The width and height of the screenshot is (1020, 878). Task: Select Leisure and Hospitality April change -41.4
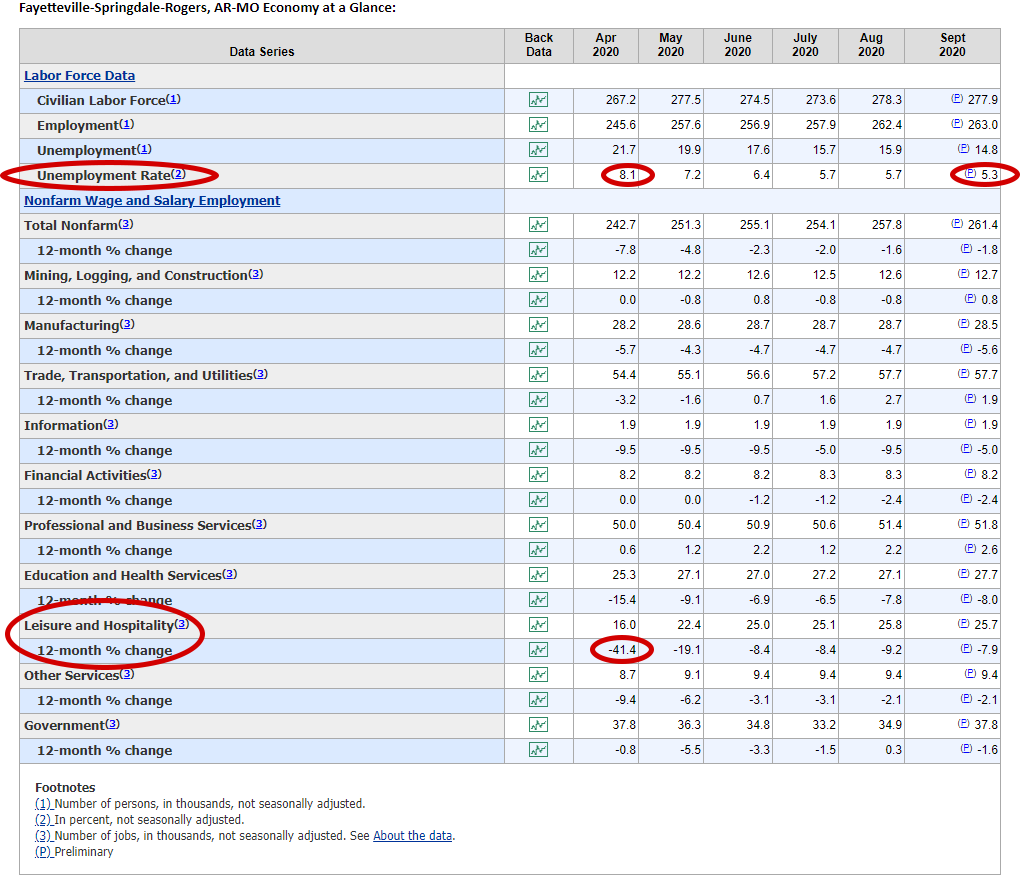[x=622, y=650]
